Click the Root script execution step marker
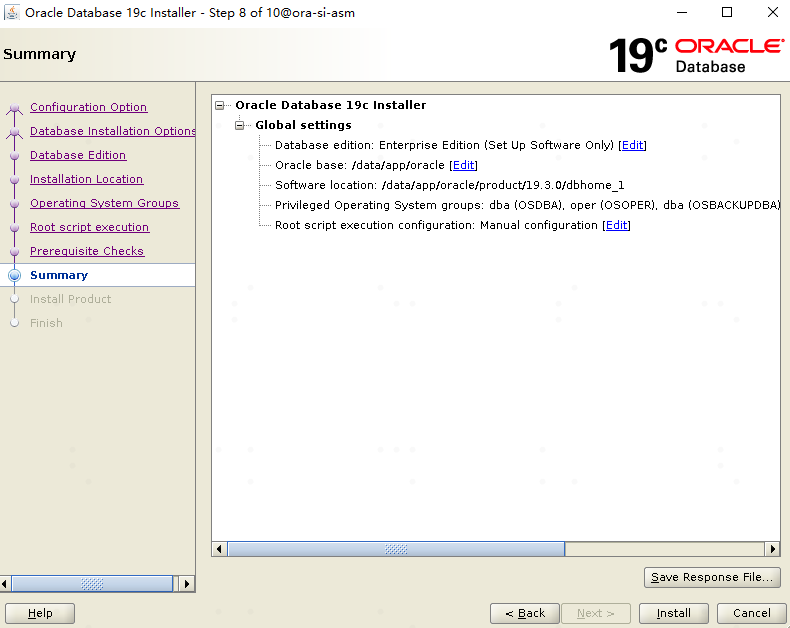This screenshot has height=628, width=790. (15, 228)
